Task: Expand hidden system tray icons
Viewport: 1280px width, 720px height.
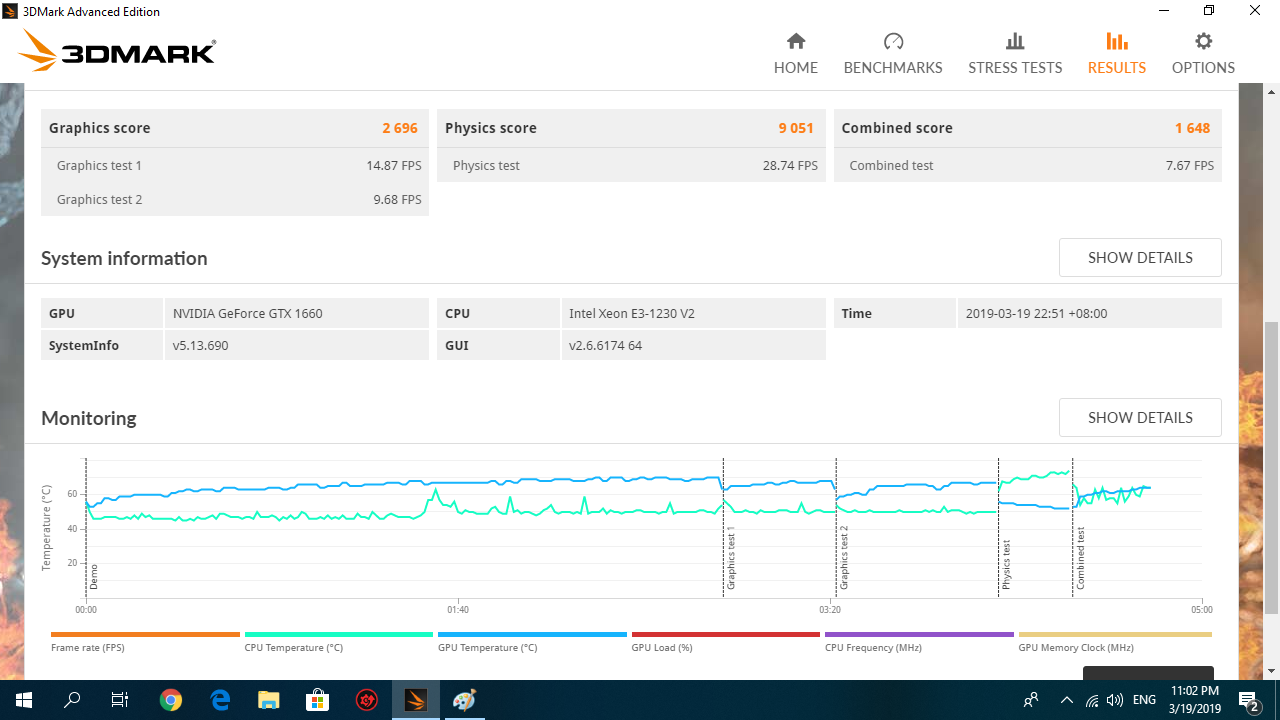Action: coord(1066,700)
